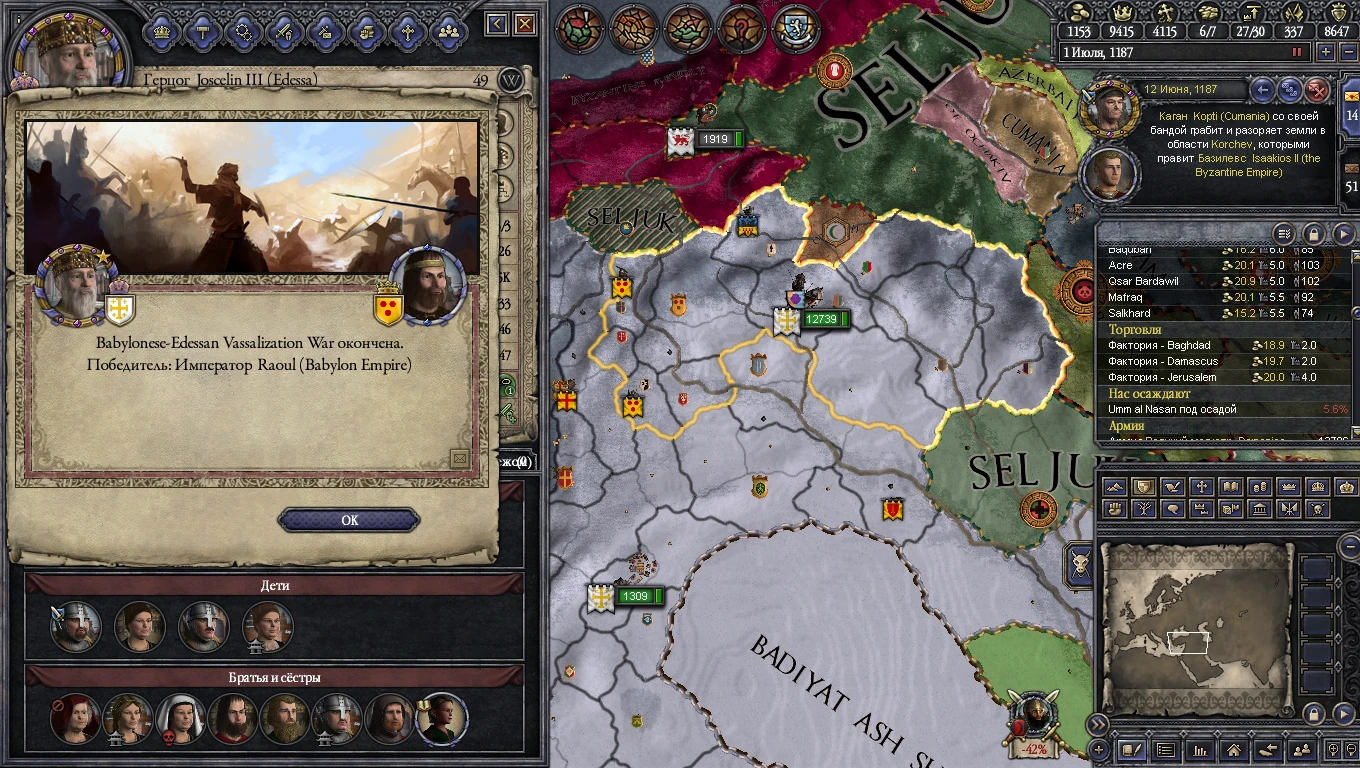Expand the outliner settings checklist icon
1360x768 pixels.
click(1285, 234)
